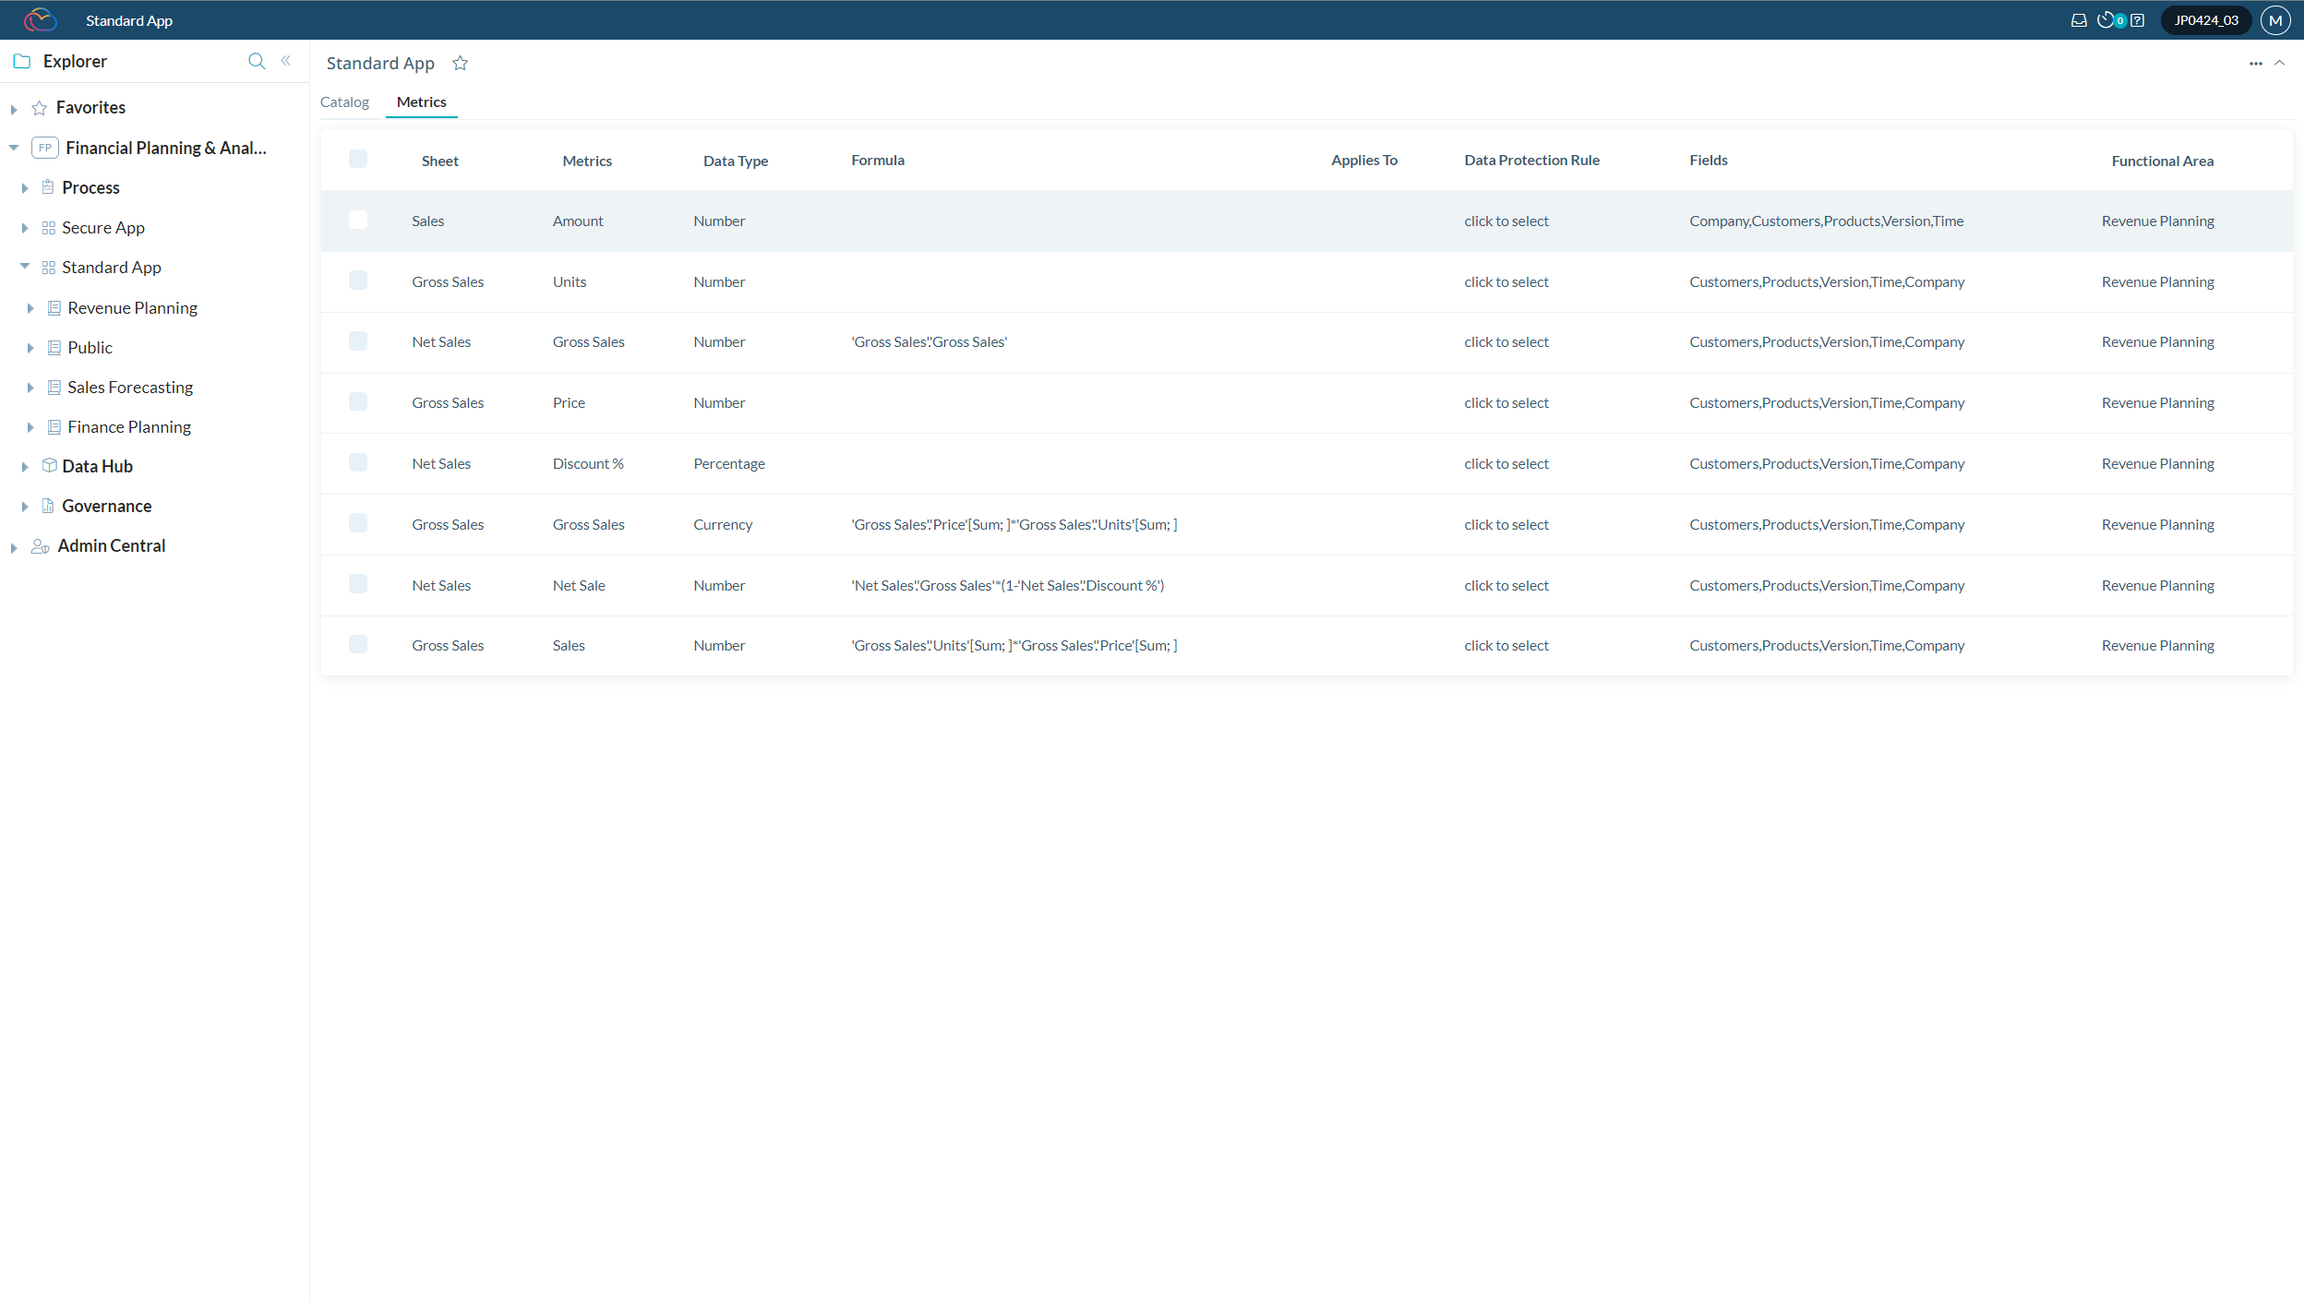Expand the Admin Central section
The width and height of the screenshot is (2304, 1302).
pos(13,546)
